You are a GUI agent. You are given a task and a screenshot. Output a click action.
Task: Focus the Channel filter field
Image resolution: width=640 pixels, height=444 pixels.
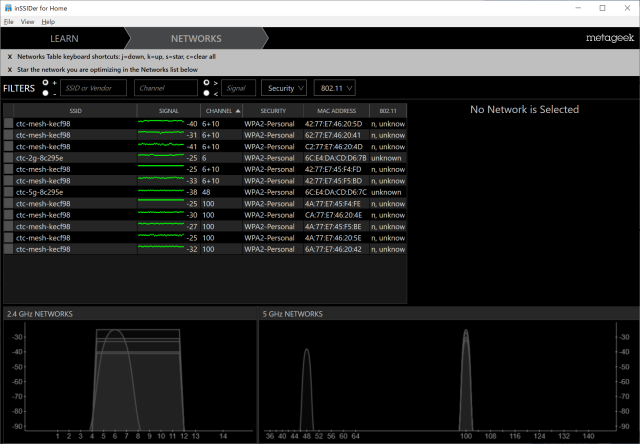coord(166,88)
